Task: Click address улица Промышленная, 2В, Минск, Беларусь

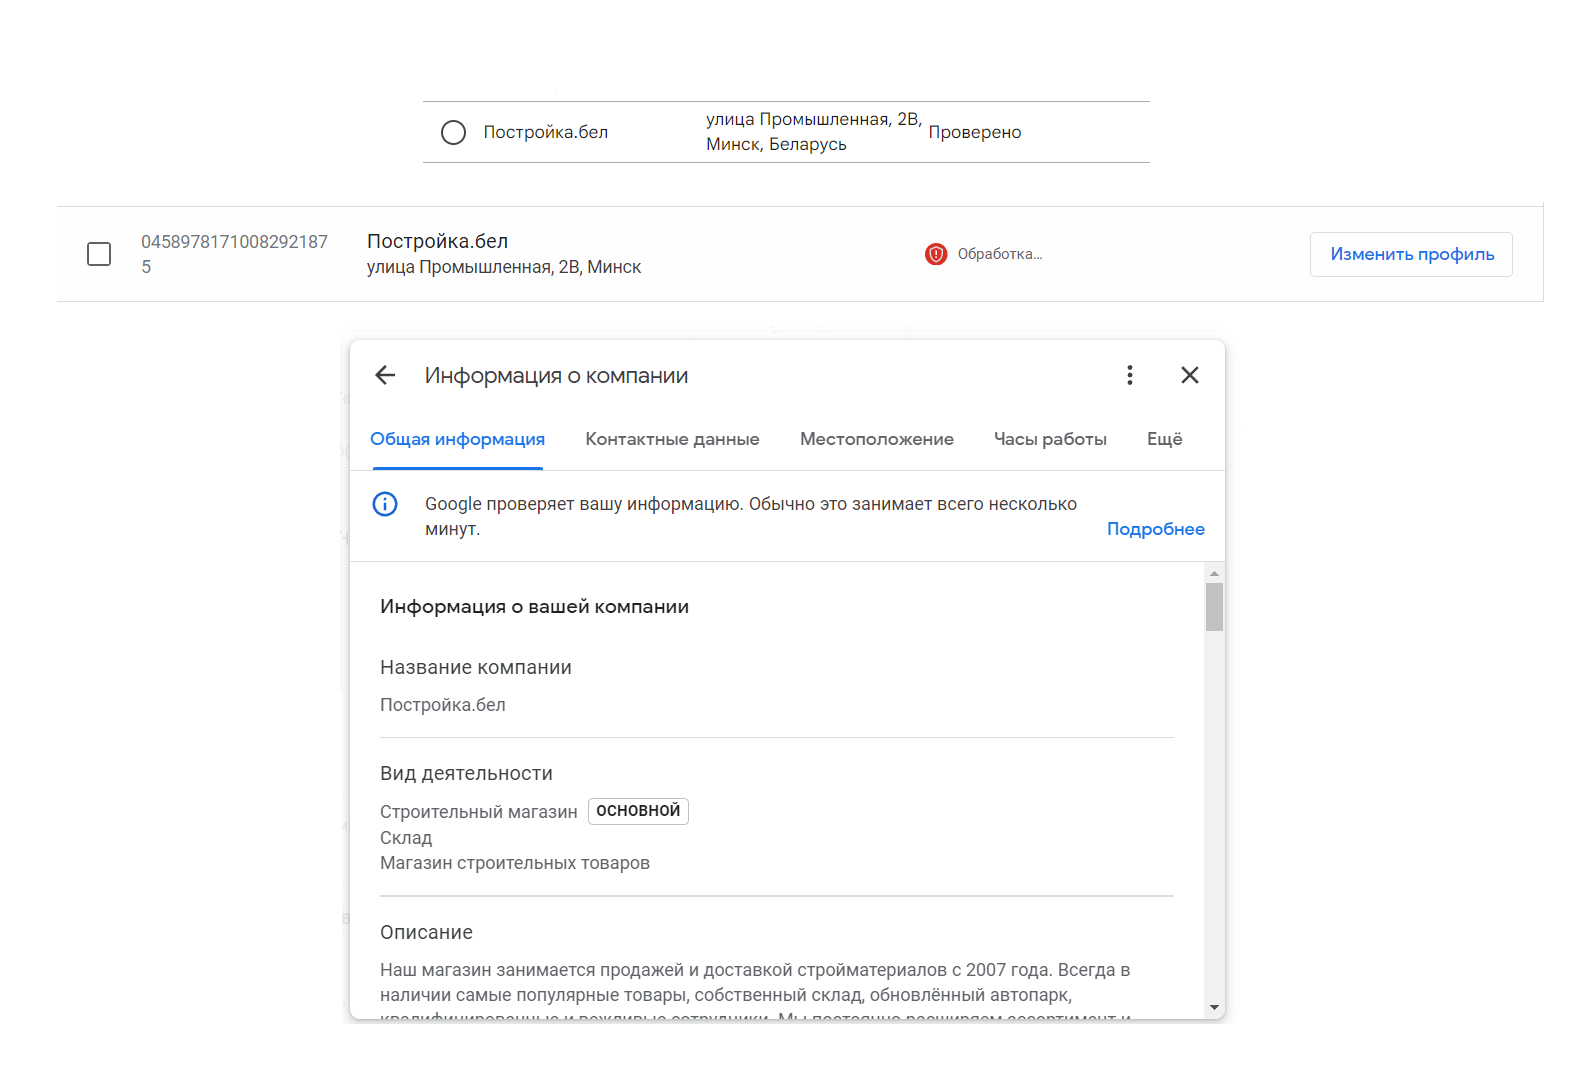Action: (x=814, y=132)
